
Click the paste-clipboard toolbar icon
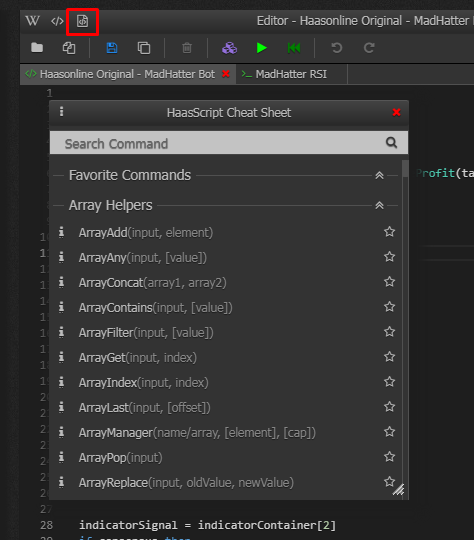pos(69,48)
